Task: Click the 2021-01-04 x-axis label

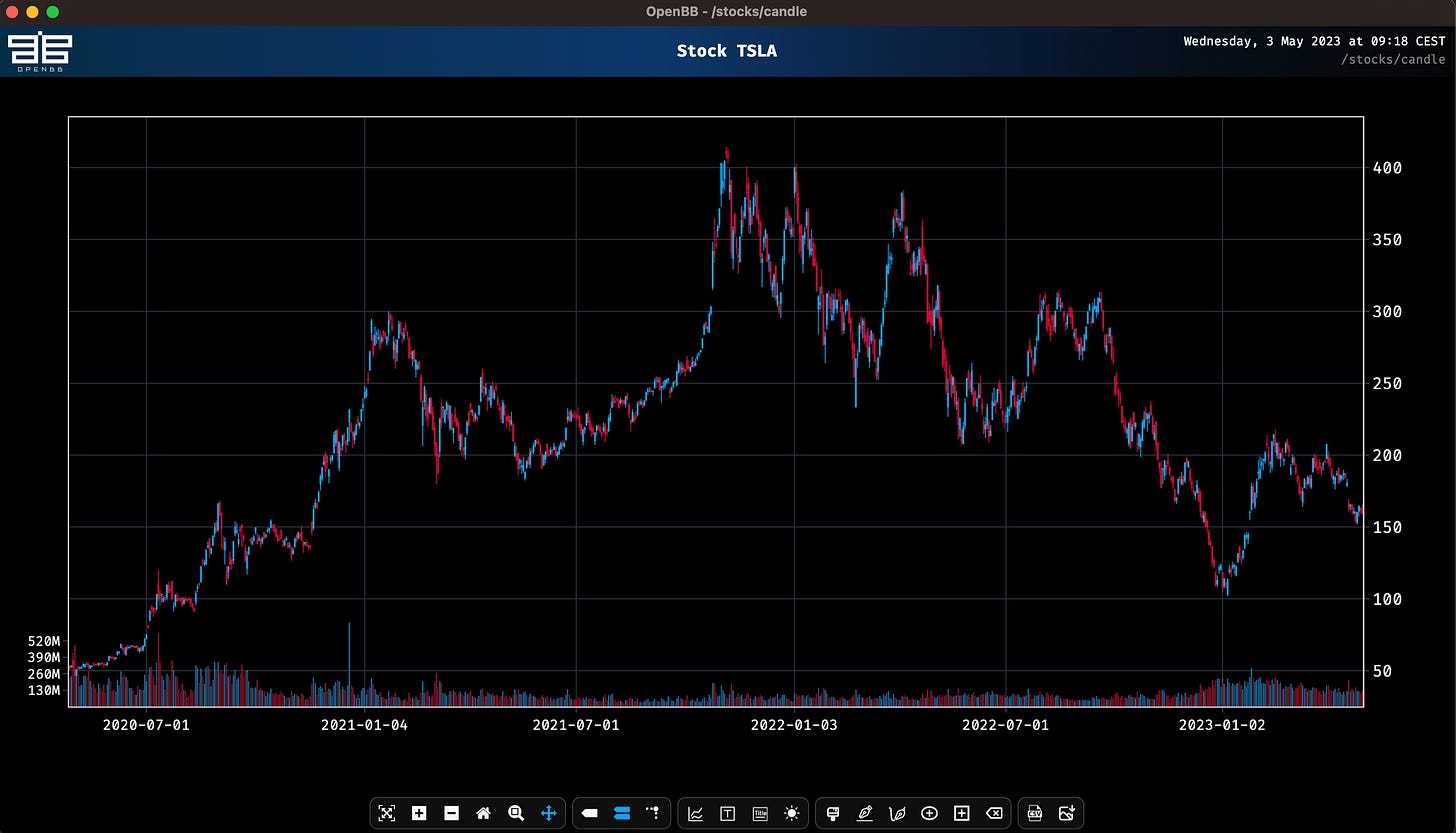Action: click(x=364, y=725)
